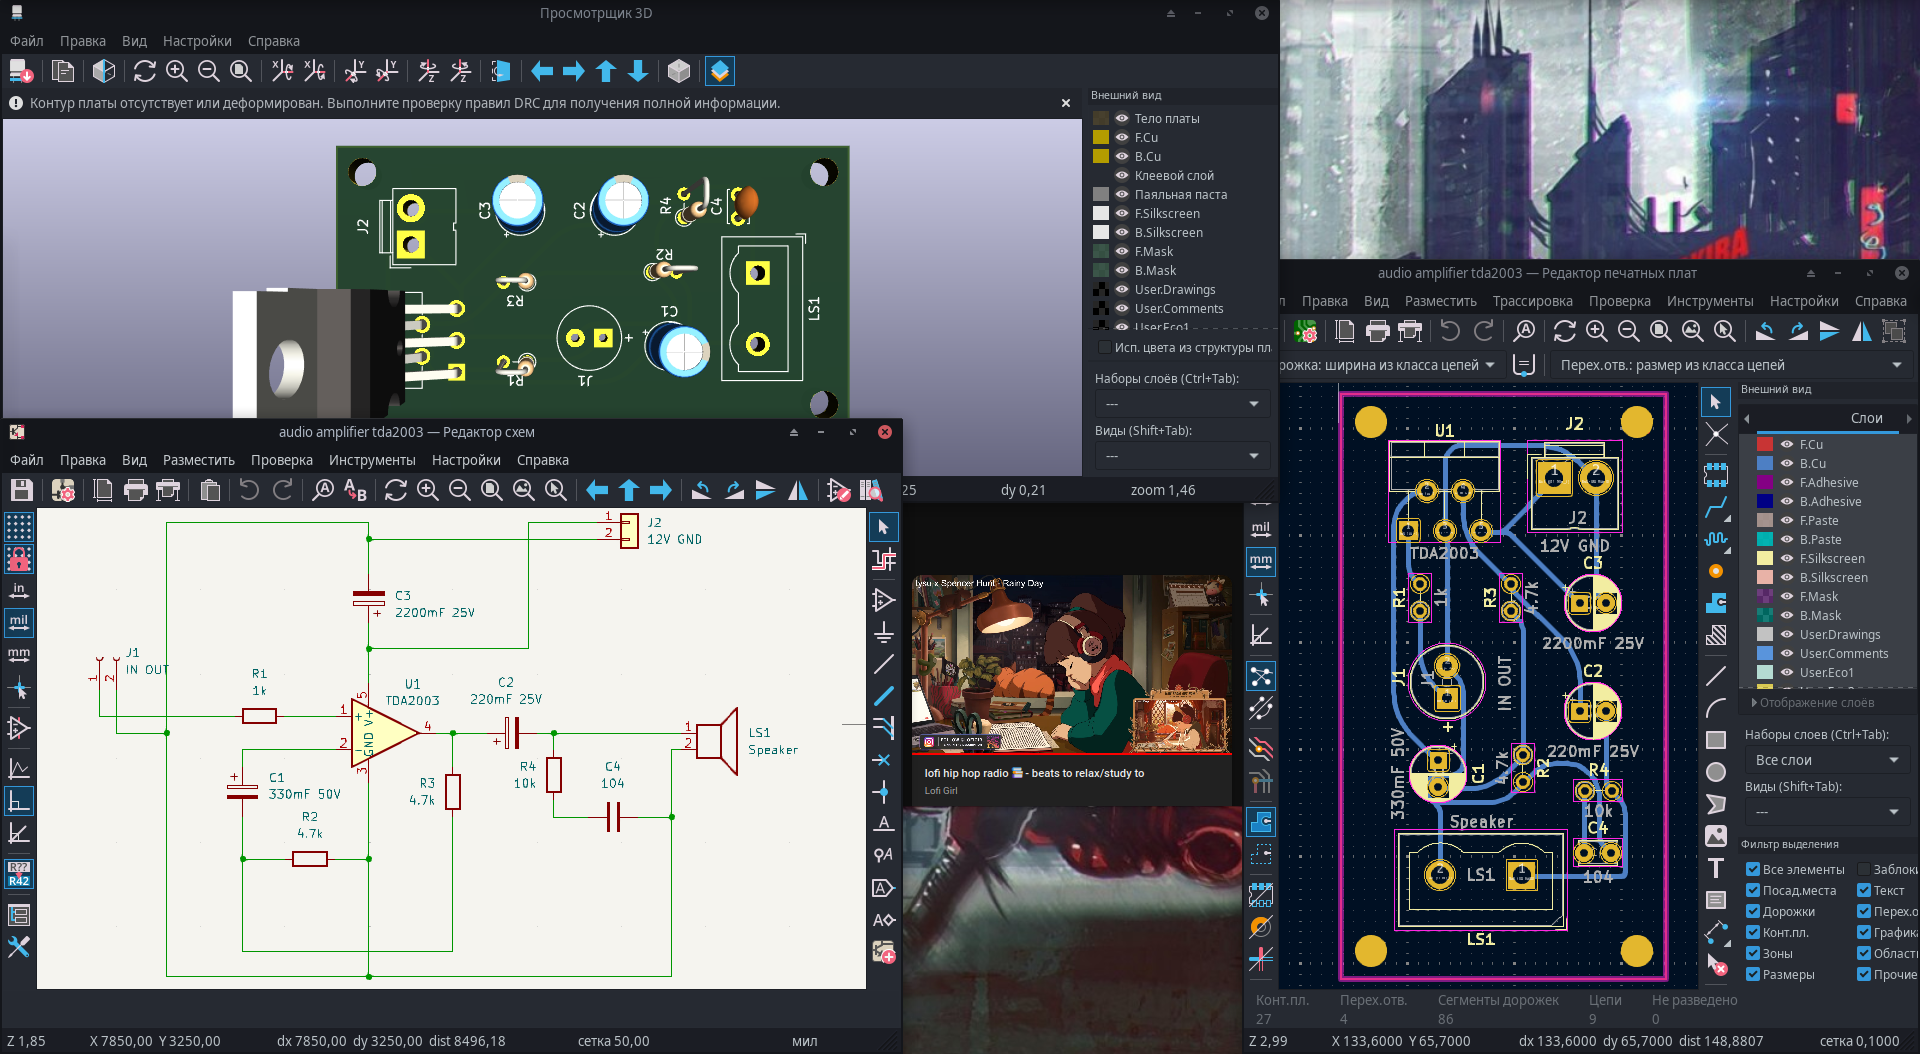
Task: Expand 'Отображение слоёв' section
Action: tap(1812, 702)
